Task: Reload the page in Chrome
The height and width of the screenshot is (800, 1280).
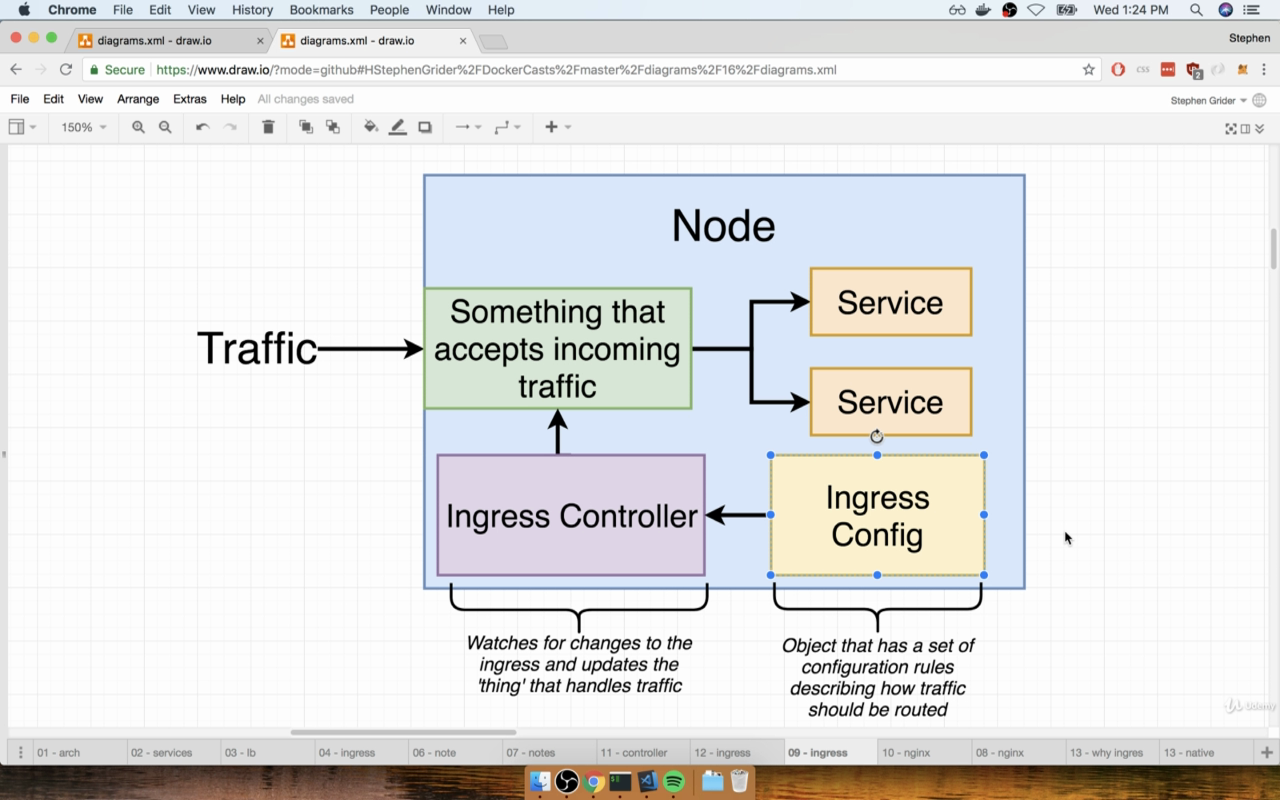Action: (x=66, y=70)
